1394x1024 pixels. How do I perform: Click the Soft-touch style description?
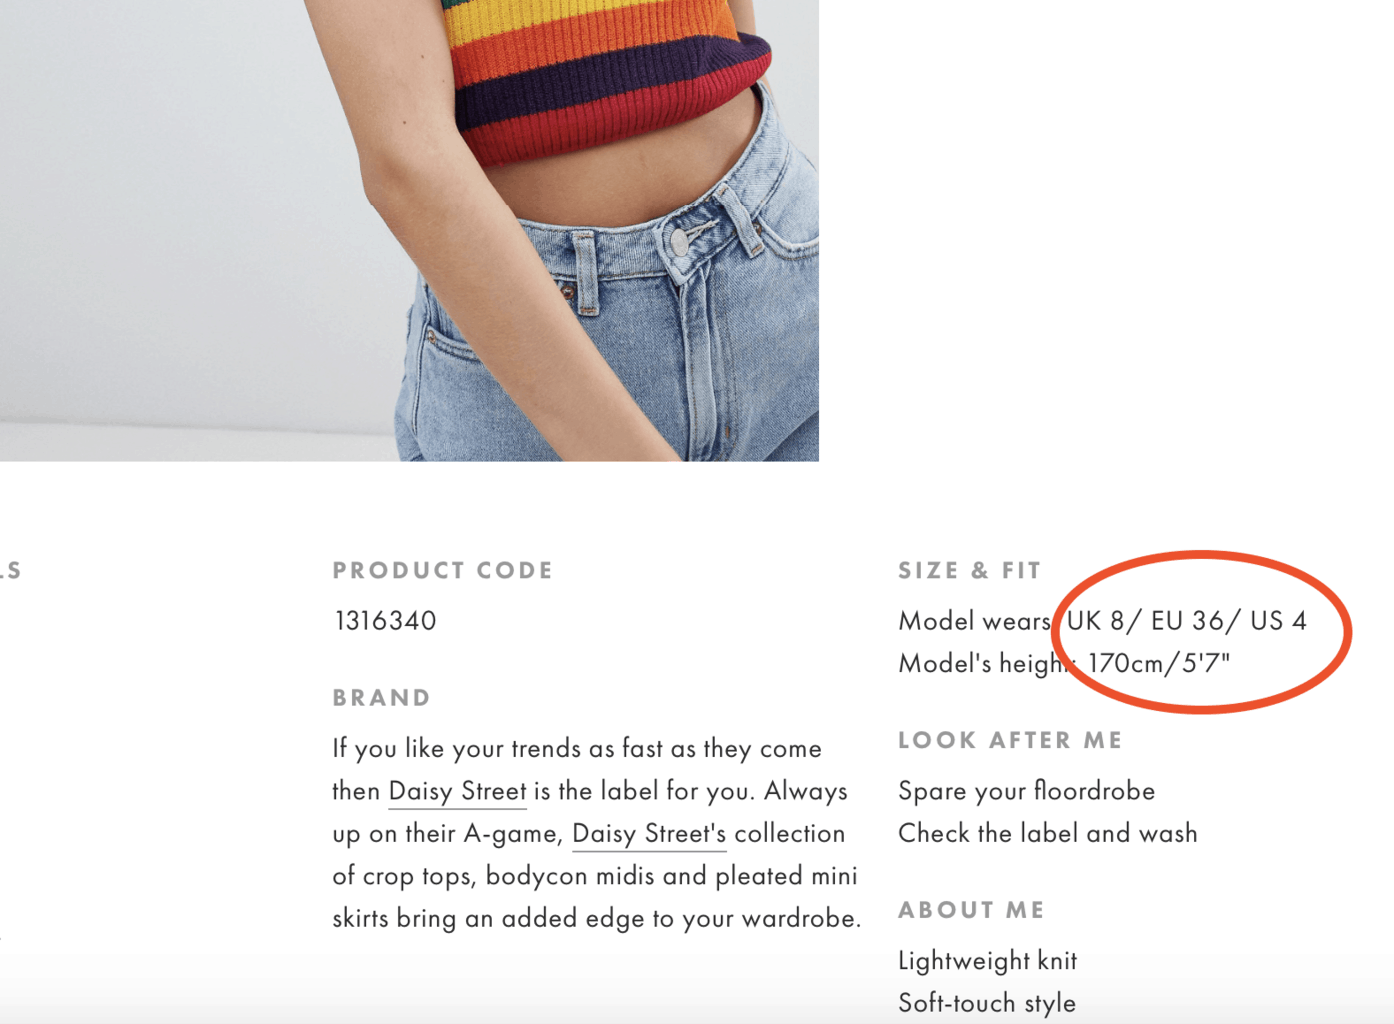coord(987,1003)
